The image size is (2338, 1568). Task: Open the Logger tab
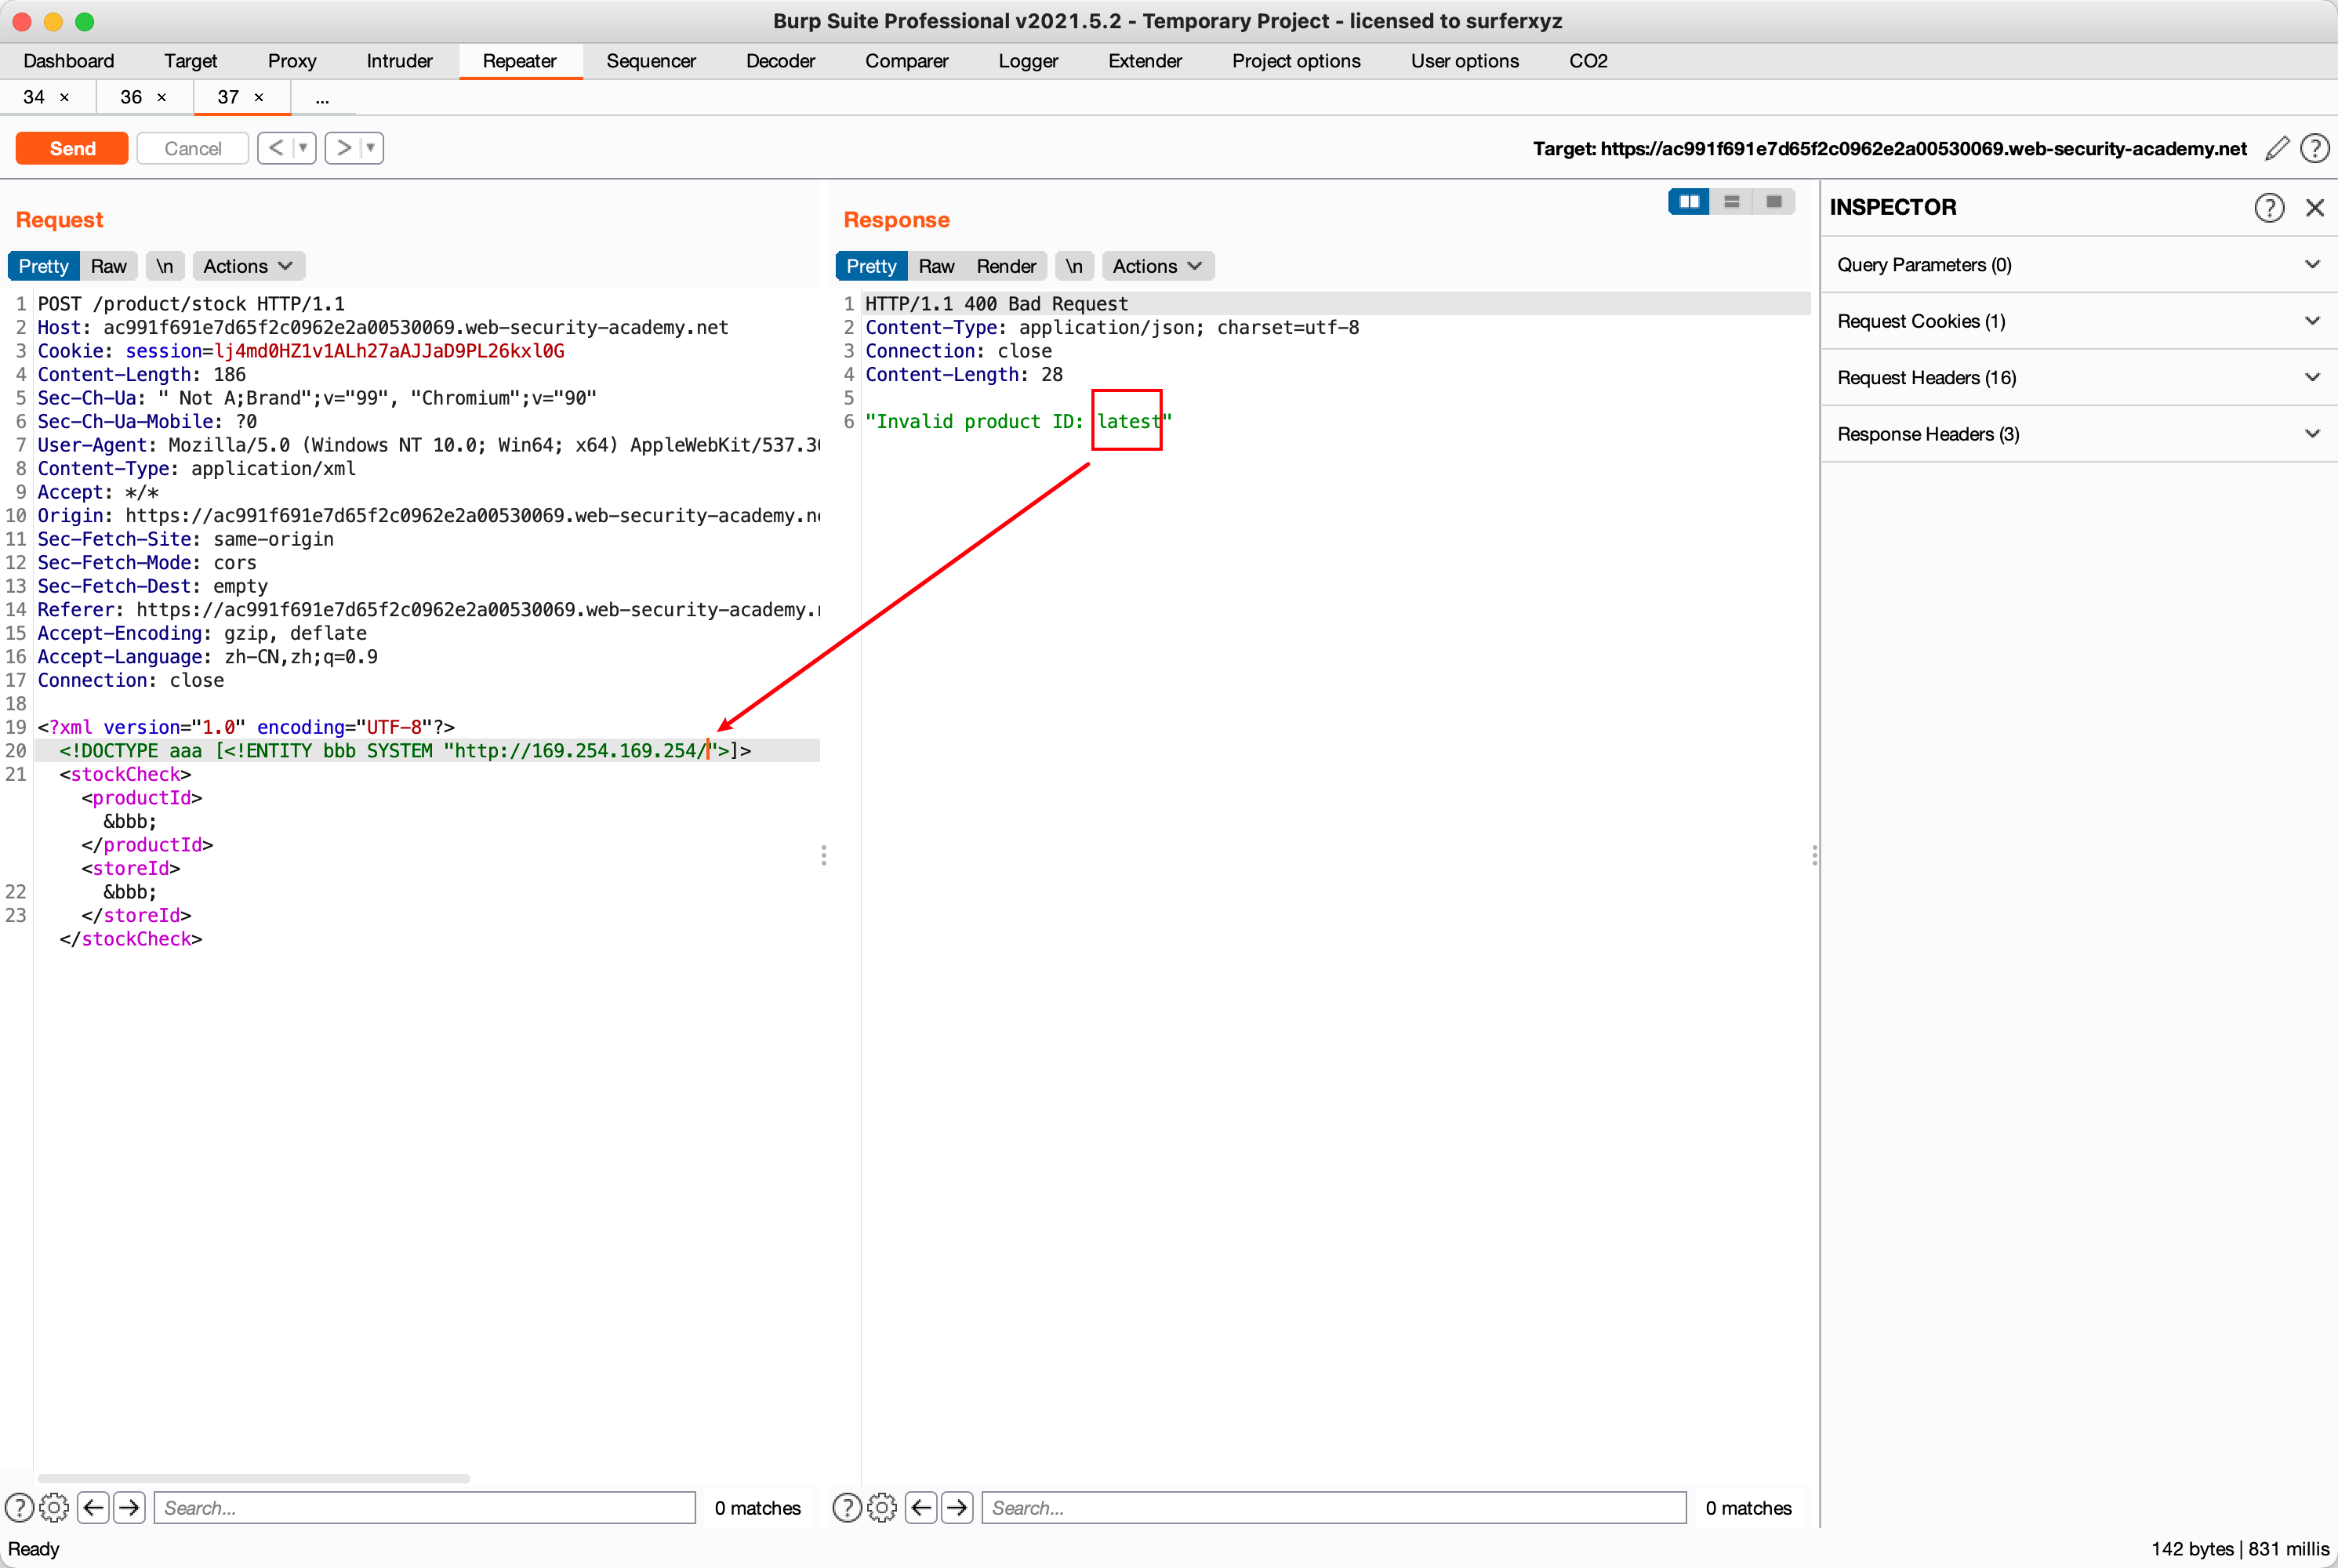click(x=1028, y=61)
